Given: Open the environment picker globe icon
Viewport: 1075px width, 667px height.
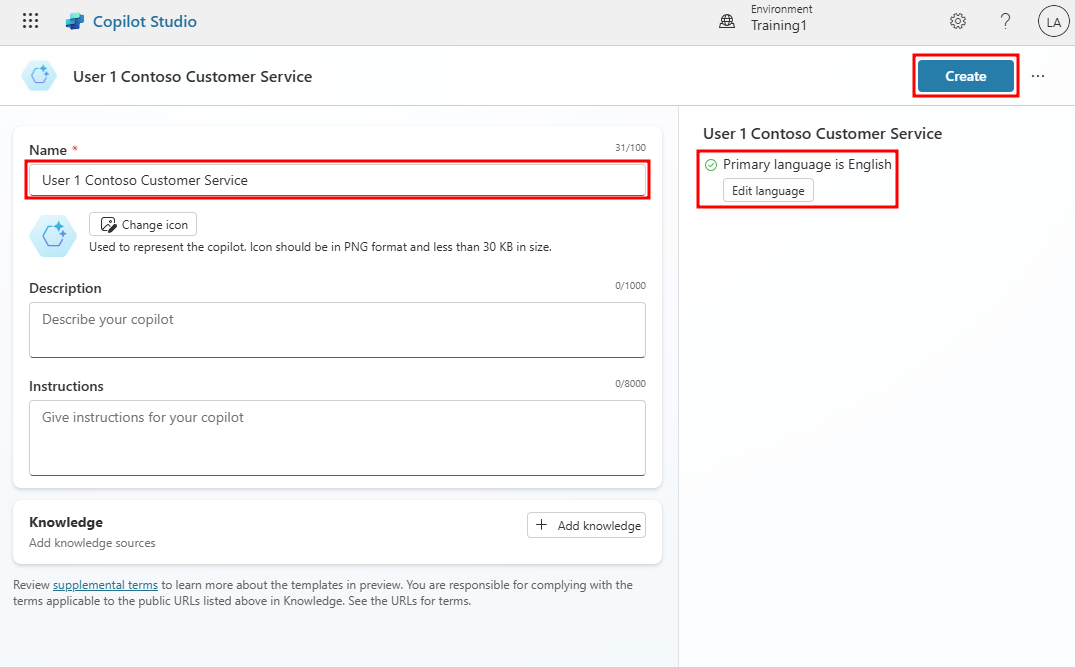Looking at the screenshot, I should [727, 22].
